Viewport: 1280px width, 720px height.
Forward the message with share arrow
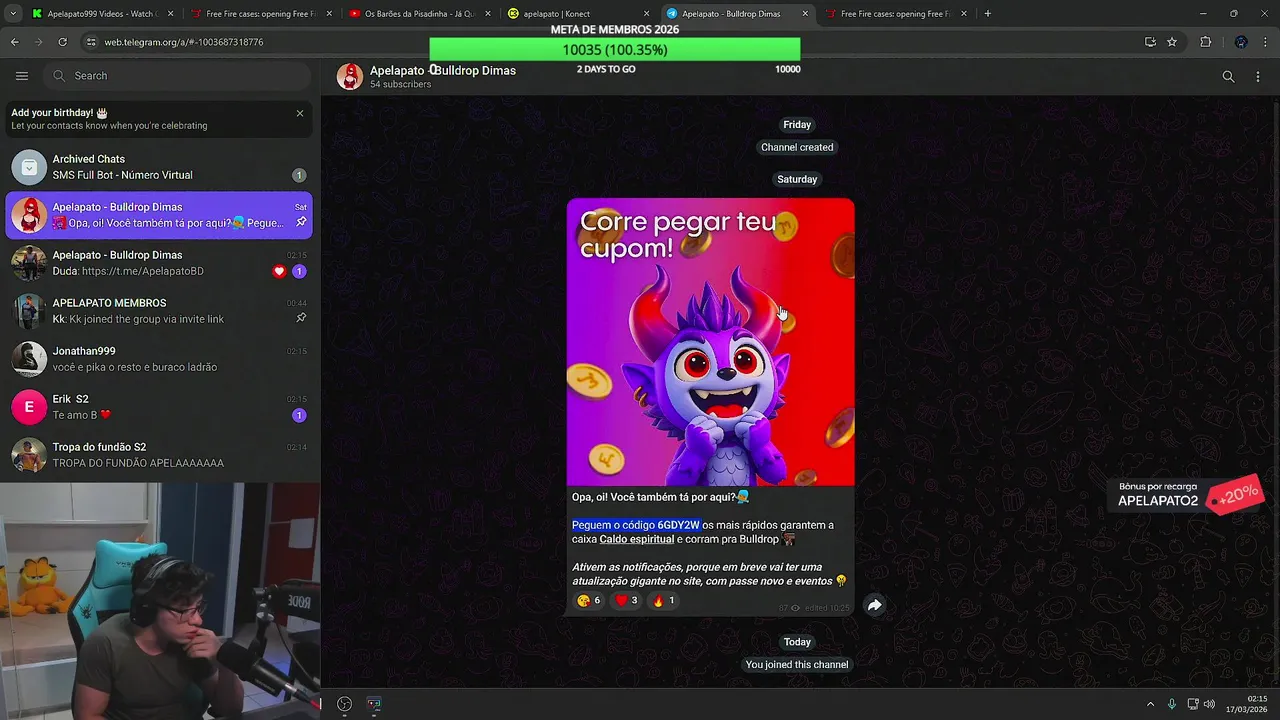tap(874, 605)
